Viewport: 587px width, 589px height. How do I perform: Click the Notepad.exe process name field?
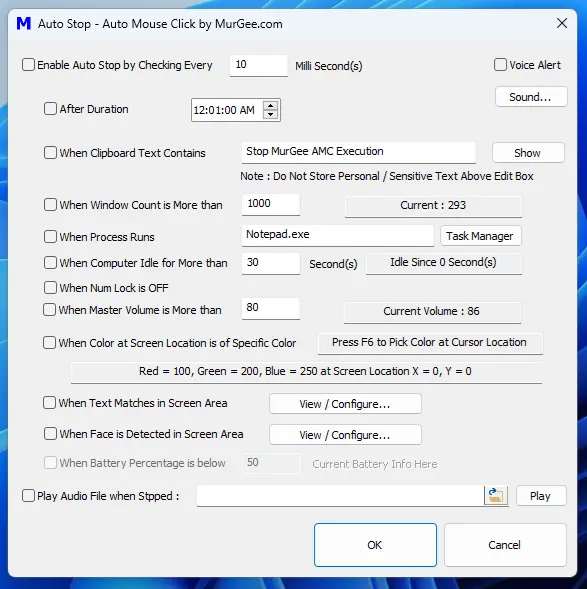click(x=338, y=235)
